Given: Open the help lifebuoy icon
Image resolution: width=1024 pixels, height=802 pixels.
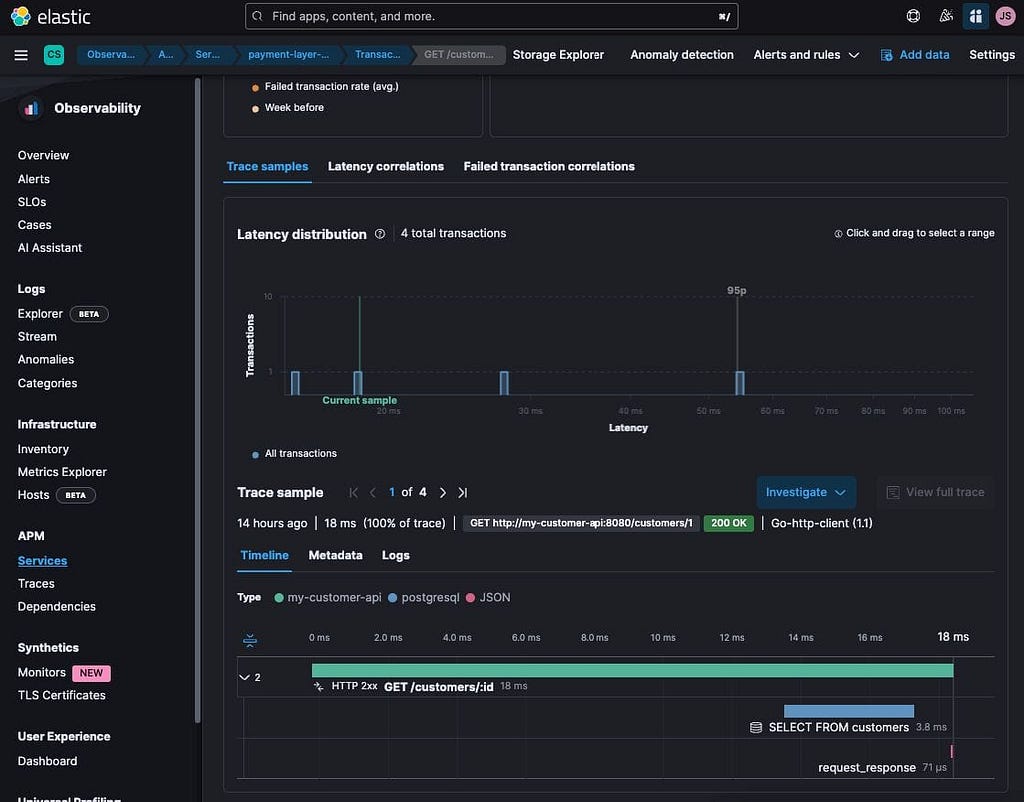Looking at the screenshot, I should click(x=913, y=16).
